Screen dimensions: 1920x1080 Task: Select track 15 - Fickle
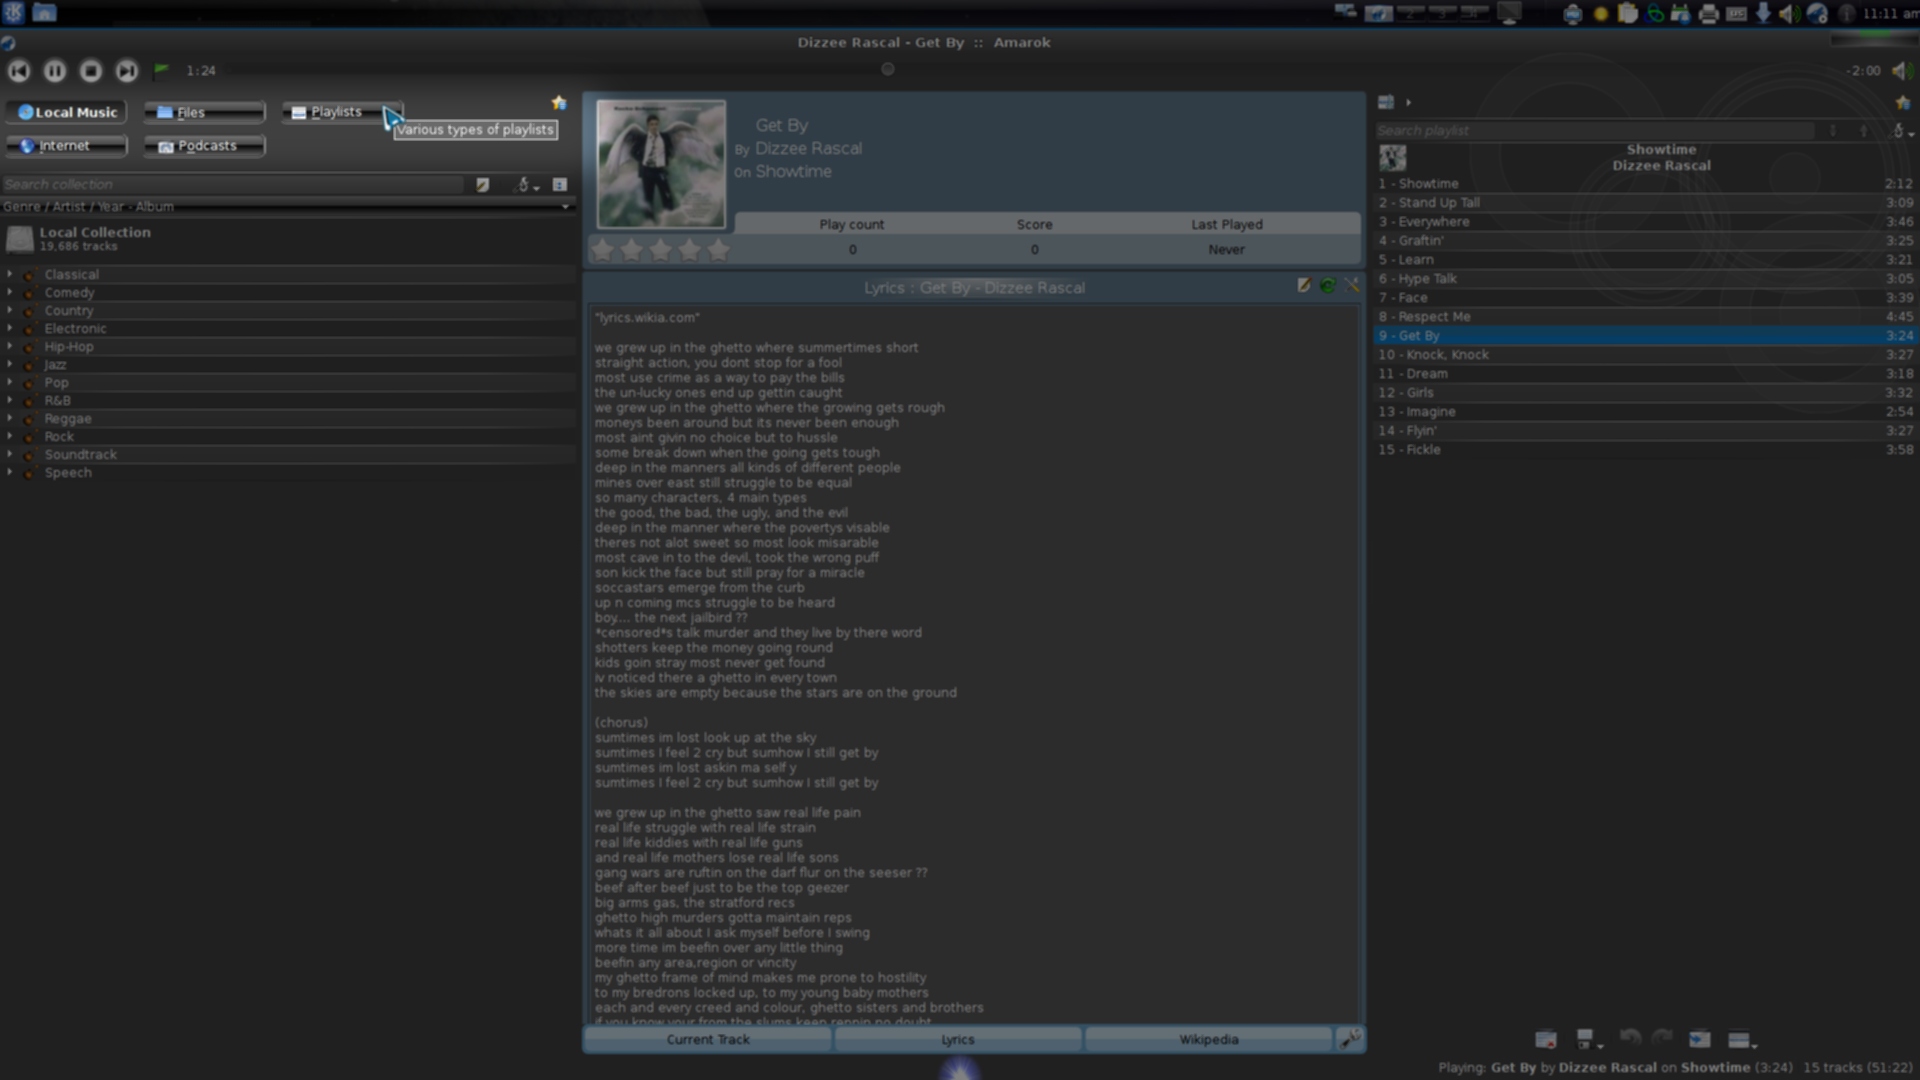coord(1645,450)
